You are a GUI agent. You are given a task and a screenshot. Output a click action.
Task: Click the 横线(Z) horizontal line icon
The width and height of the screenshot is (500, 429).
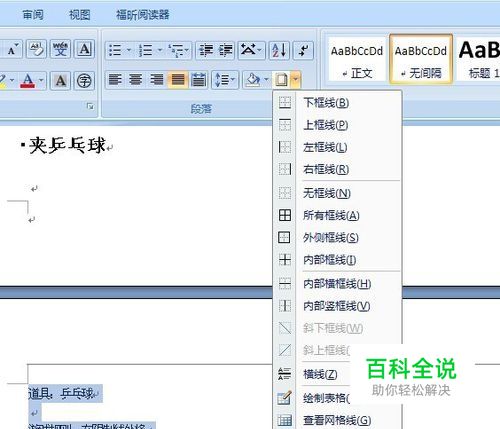[x=284, y=374]
